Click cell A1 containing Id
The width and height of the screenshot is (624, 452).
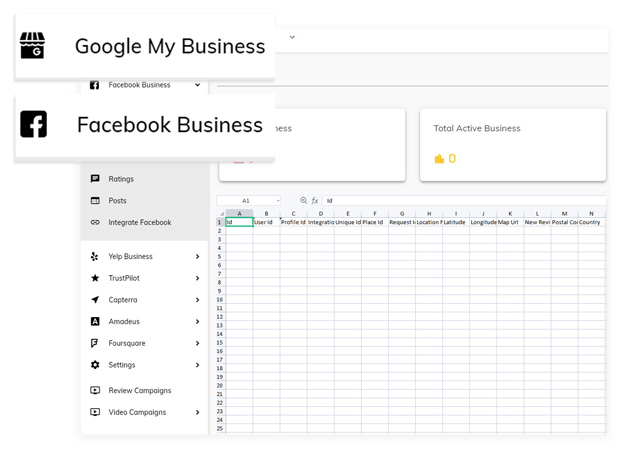(x=239, y=222)
